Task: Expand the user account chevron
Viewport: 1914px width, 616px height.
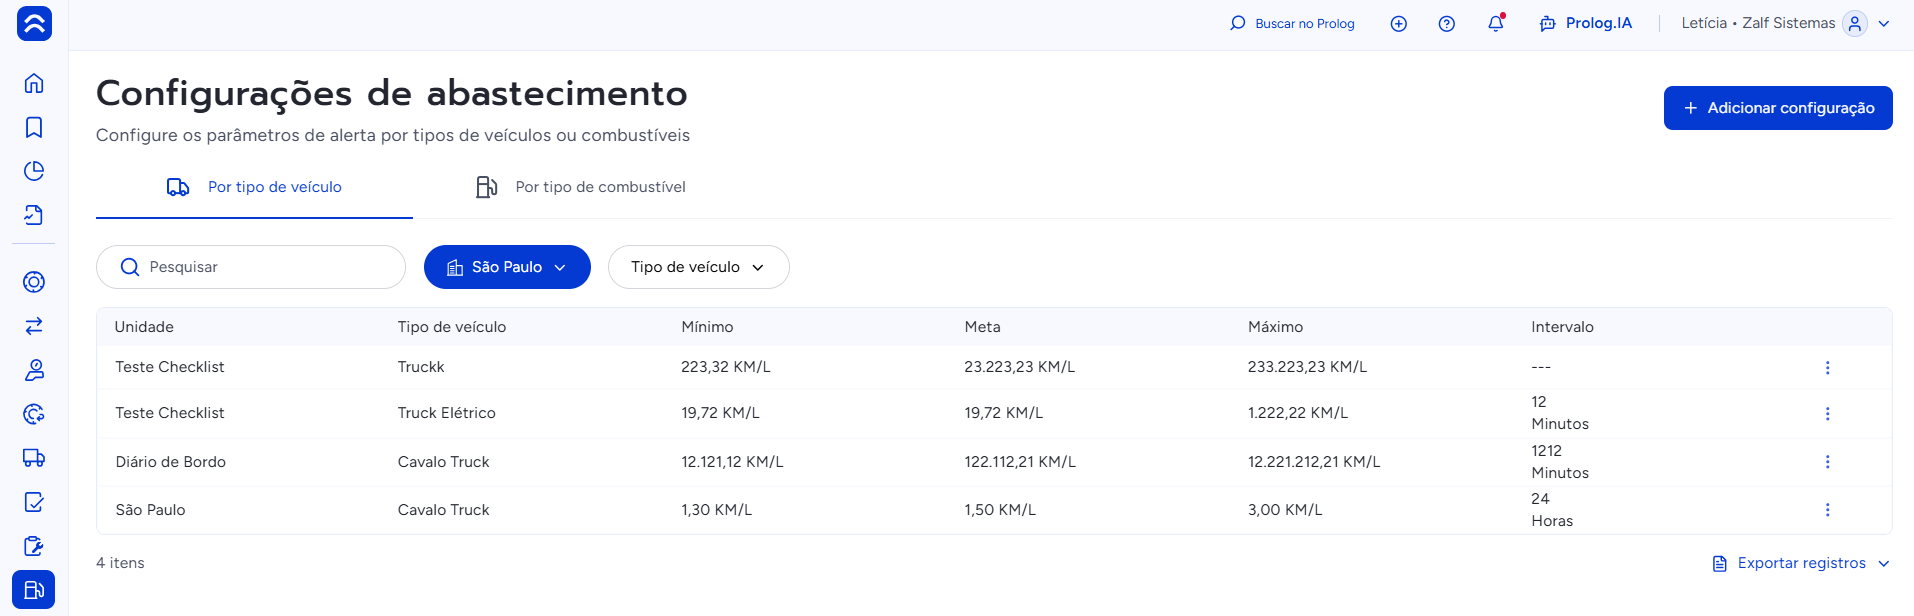Action: (x=1884, y=24)
